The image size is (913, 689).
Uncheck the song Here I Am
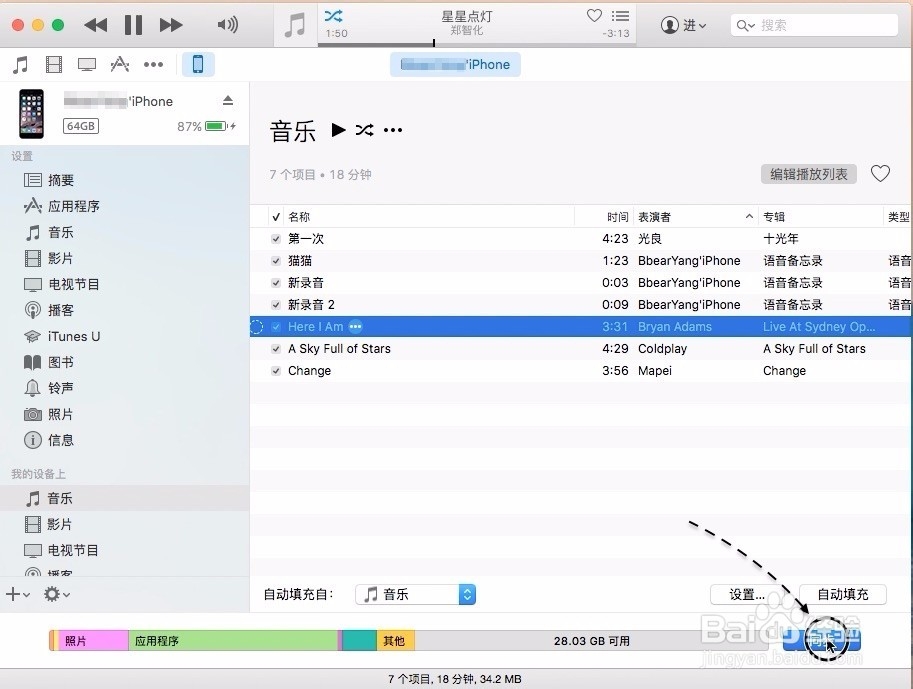coord(276,327)
